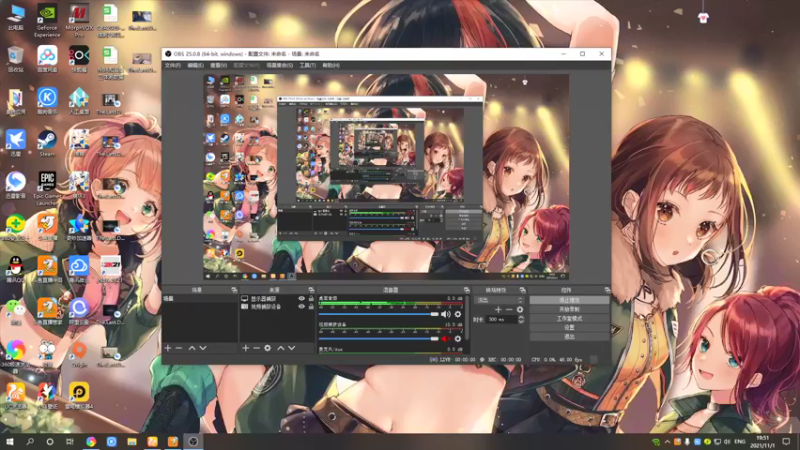Image resolution: width=800 pixels, height=450 pixels.
Task: Remove the selected scene with the minus icon
Action: (x=179, y=348)
